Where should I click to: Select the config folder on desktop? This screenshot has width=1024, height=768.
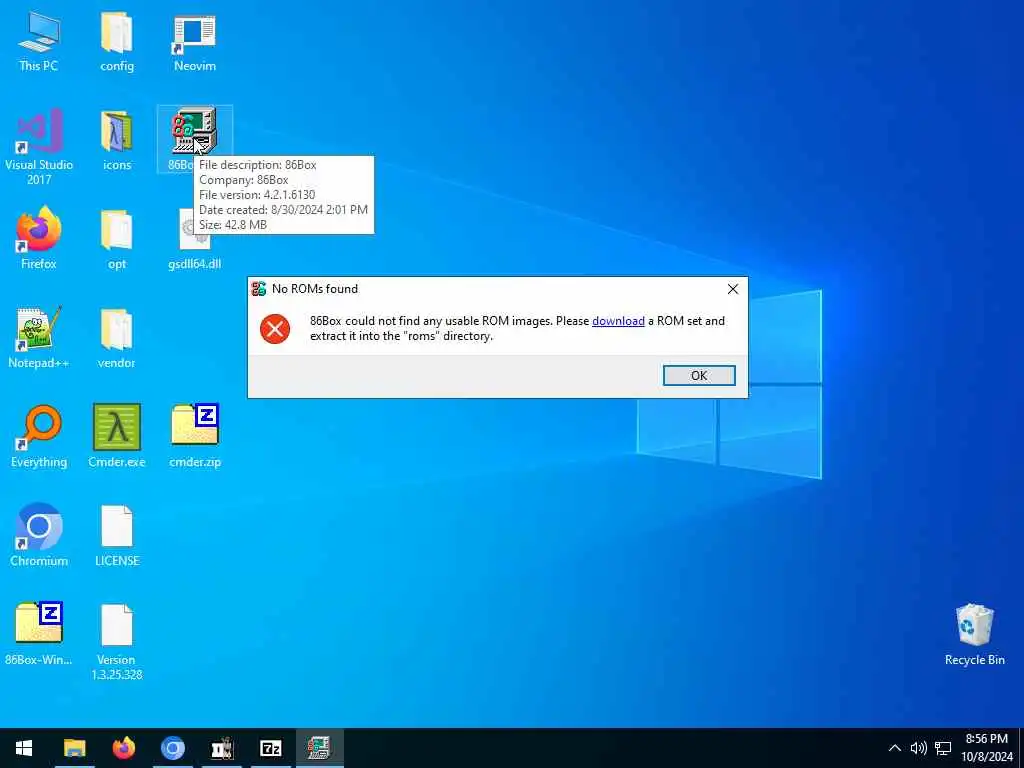117,42
